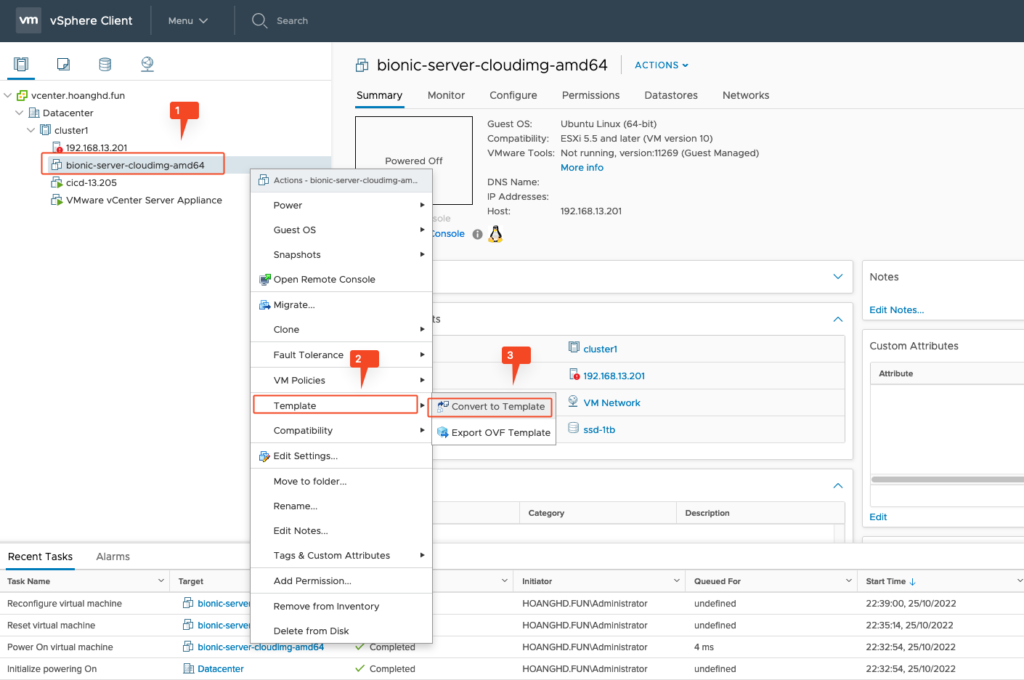This screenshot has height=680, width=1024.
Task: Click the VM icon beside the page title
Action: coord(362,65)
